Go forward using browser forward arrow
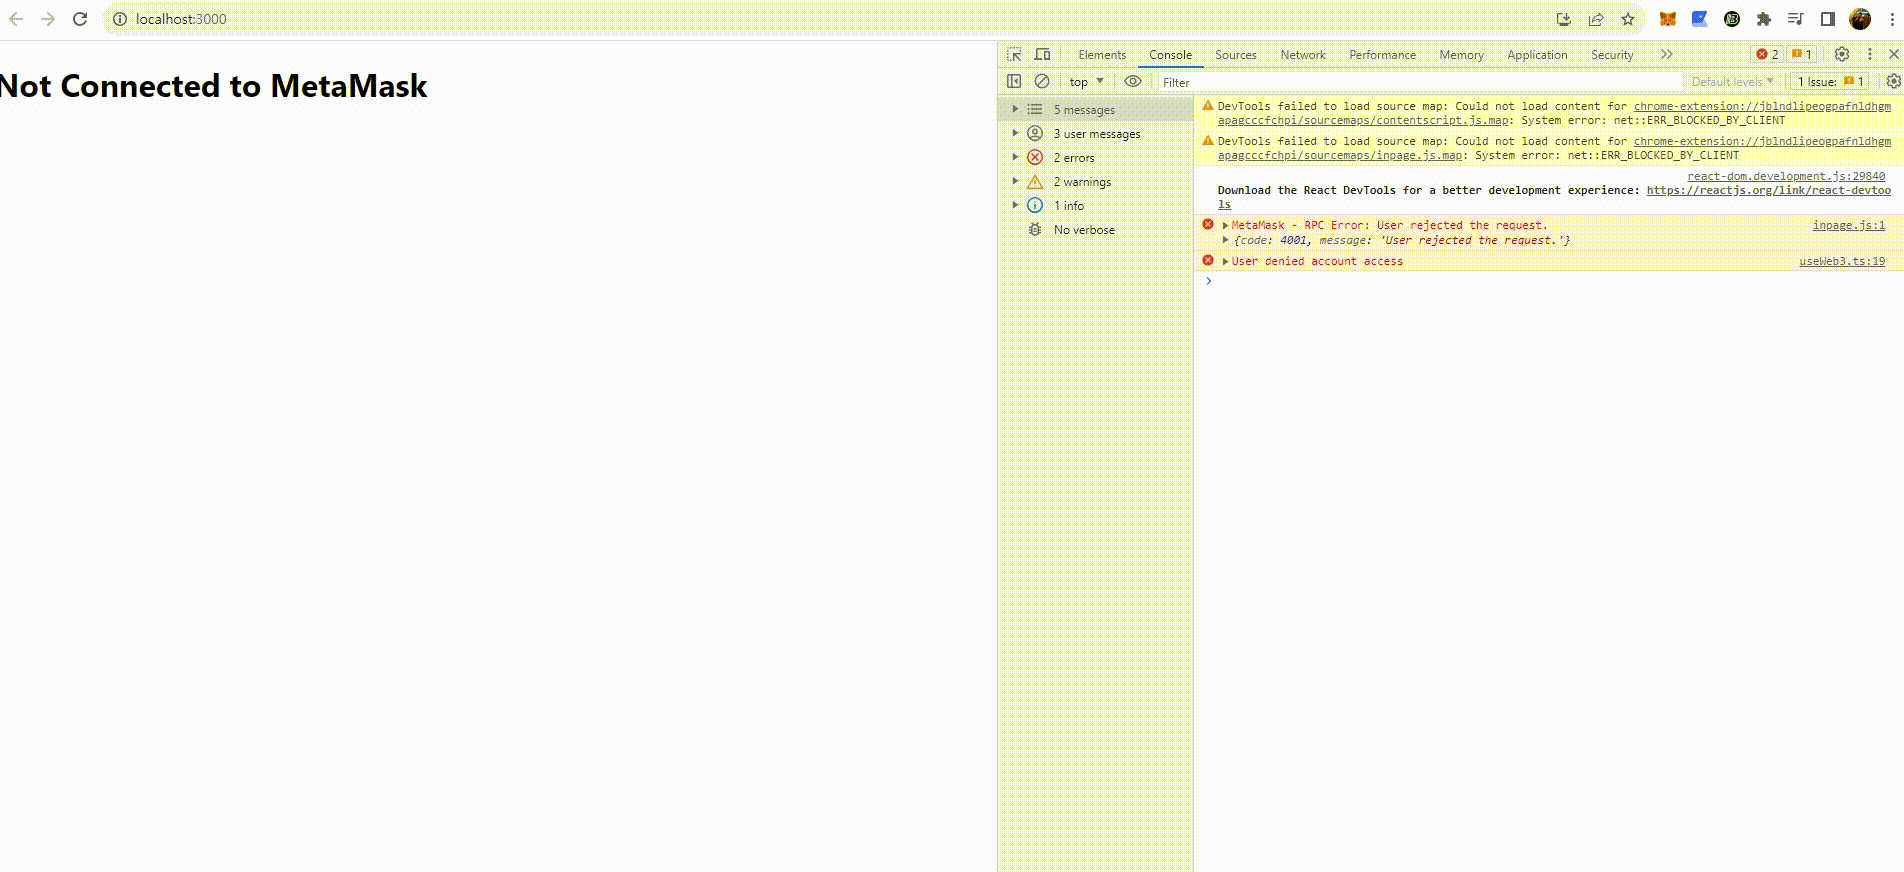1904x872 pixels. [48, 19]
